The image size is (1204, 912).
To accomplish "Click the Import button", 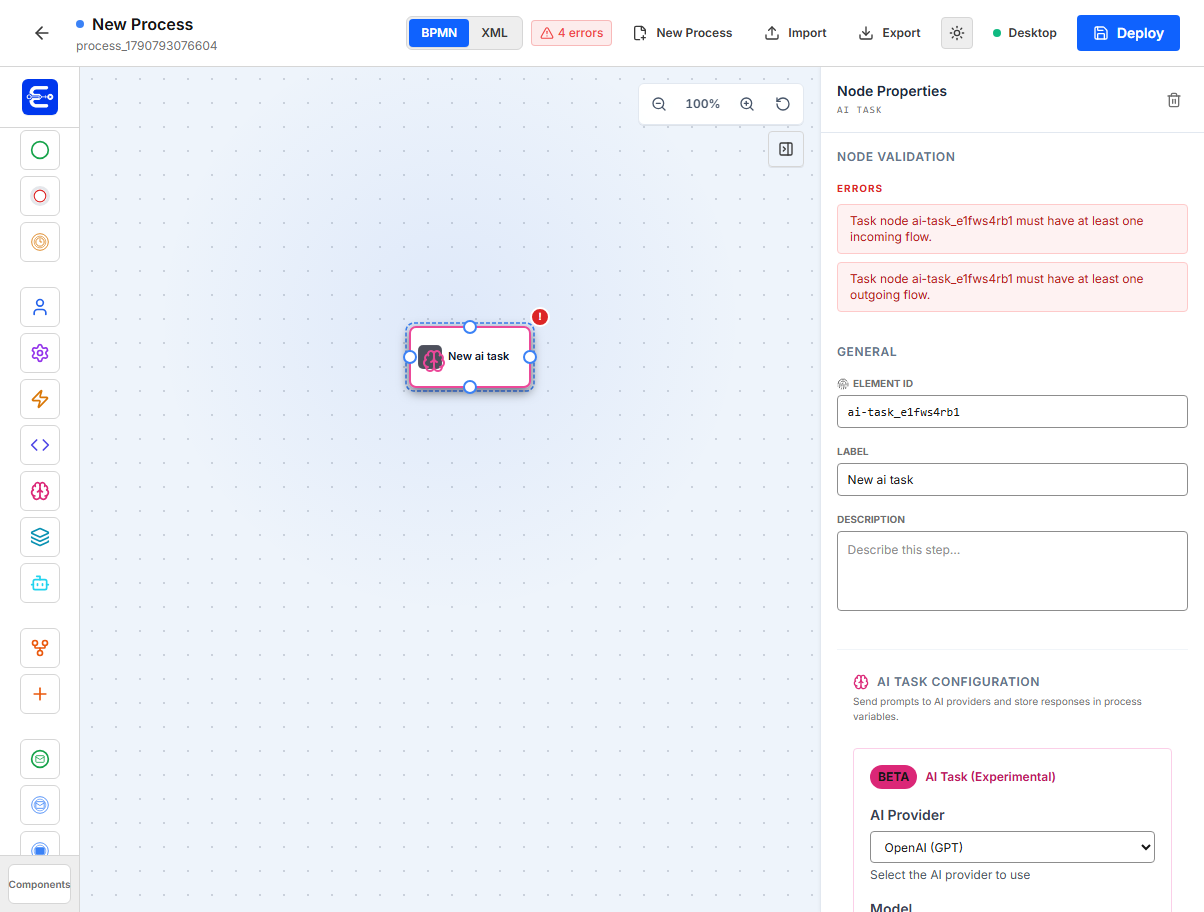I will tap(796, 33).
